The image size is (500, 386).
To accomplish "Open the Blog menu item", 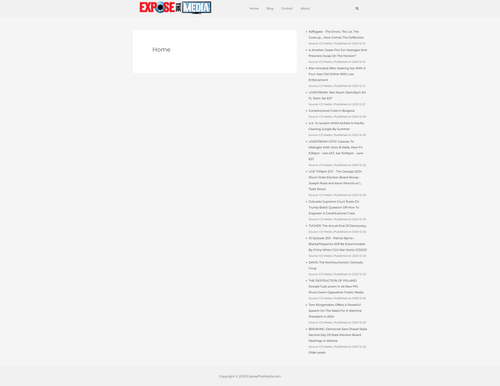I will pos(270,9).
